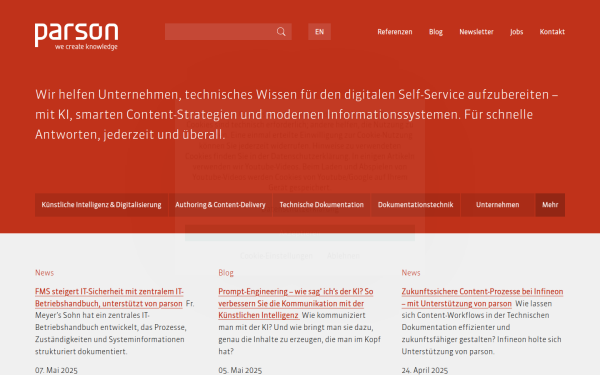Open Zukunftssichere Content-Prozesse bei Infineon article

(482, 297)
